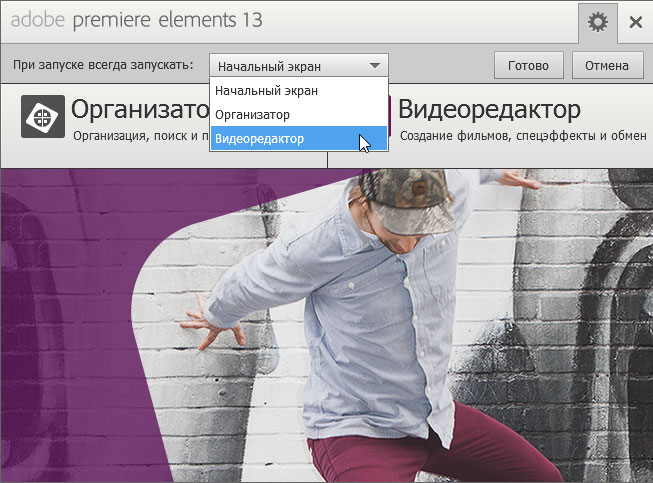Screen dimensions: 653x483
Task: Click the dancing man splash image
Action: [x=326, y=326]
